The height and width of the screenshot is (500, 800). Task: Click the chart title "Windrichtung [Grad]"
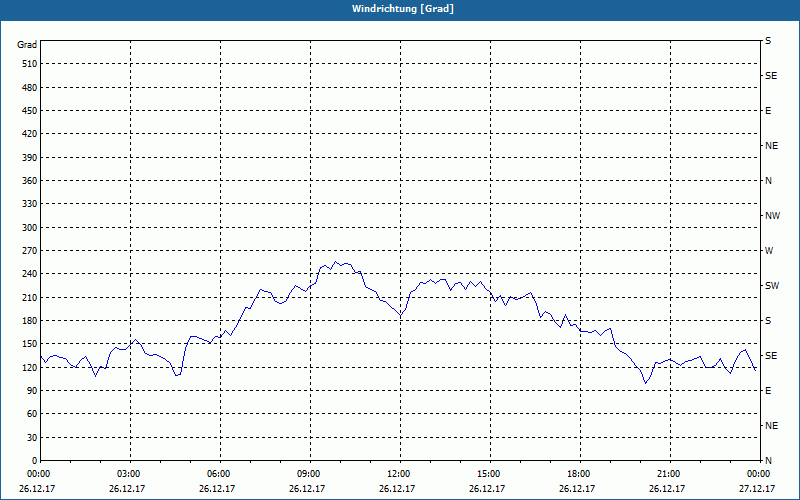tap(403, 9)
